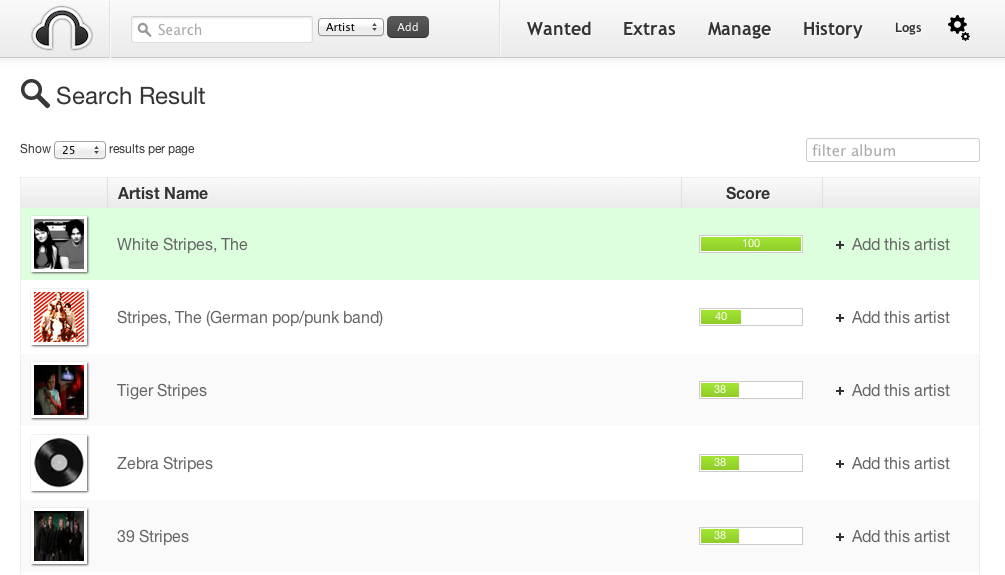This screenshot has width=1005, height=575.
Task: Click the 38 score bar for Zebra Stripes
Action: [751, 463]
